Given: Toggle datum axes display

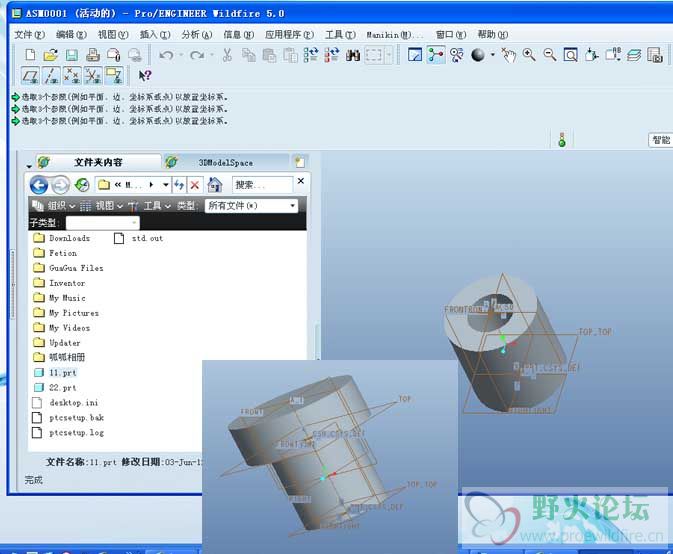Looking at the screenshot, I should pyautogui.click(x=52, y=76).
